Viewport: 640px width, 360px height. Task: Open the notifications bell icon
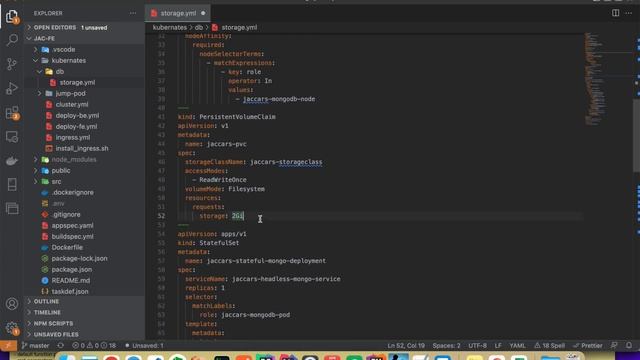click(x=629, y=346)
